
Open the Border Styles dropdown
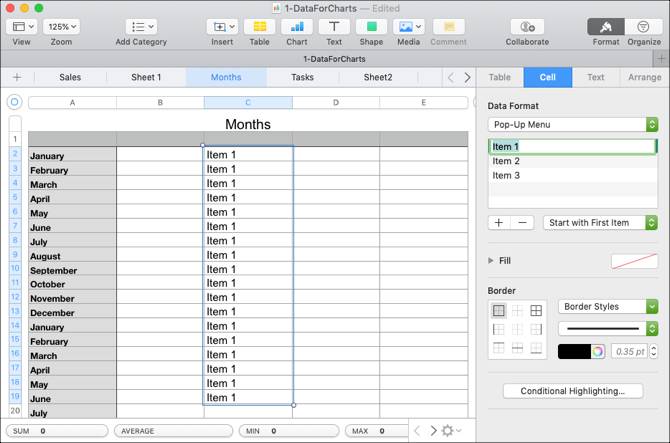coord(608,307)
